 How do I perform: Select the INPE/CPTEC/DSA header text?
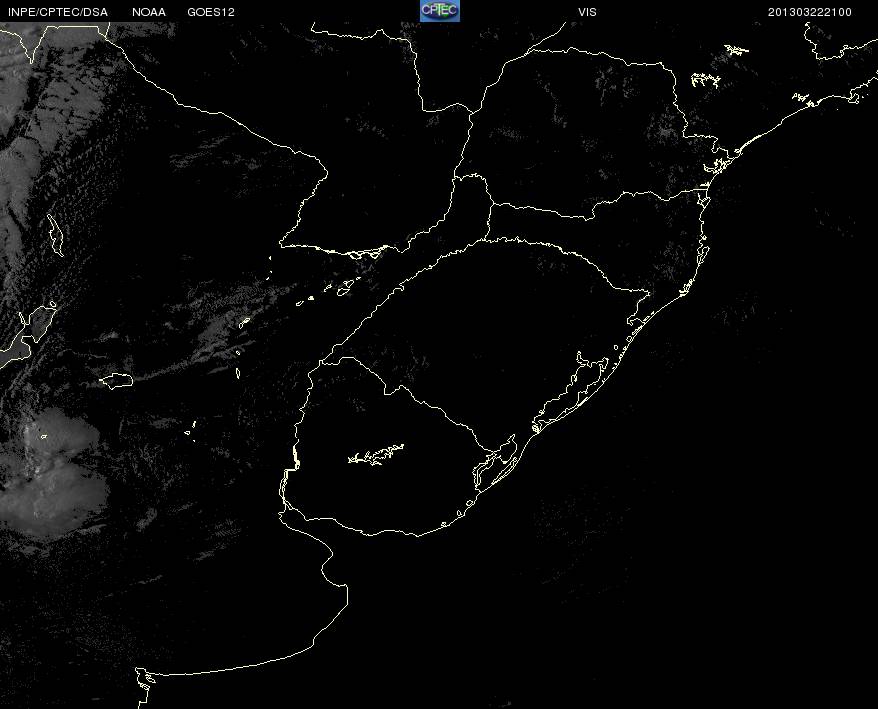click(x=58, y=12)
